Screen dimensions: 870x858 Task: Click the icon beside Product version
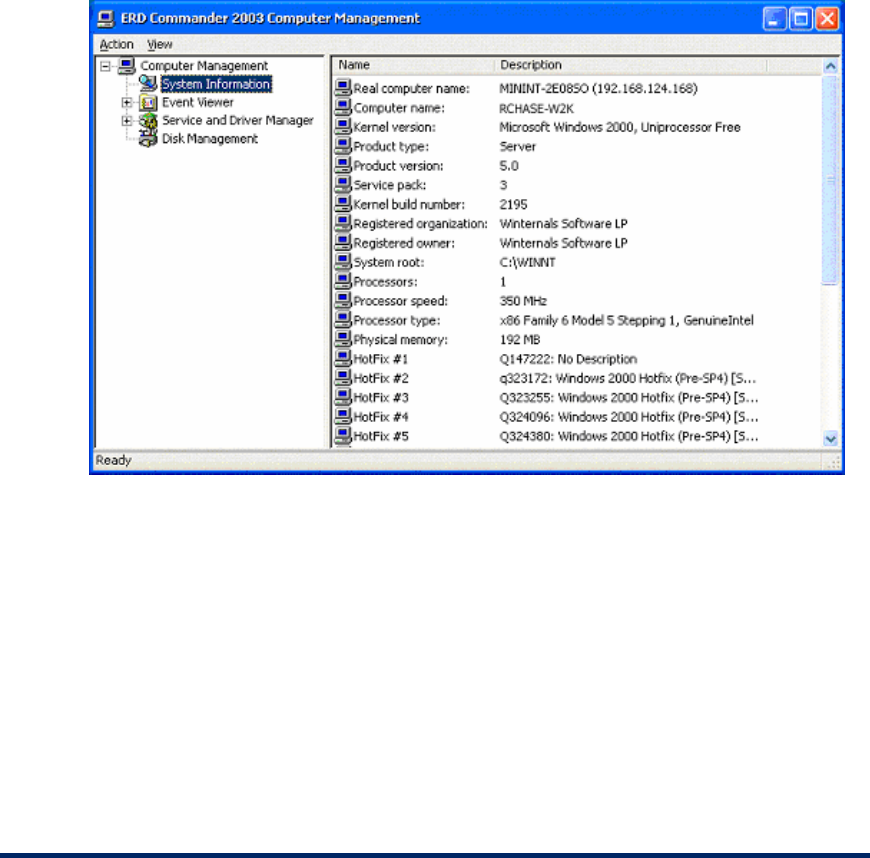[x=343, y=165]
